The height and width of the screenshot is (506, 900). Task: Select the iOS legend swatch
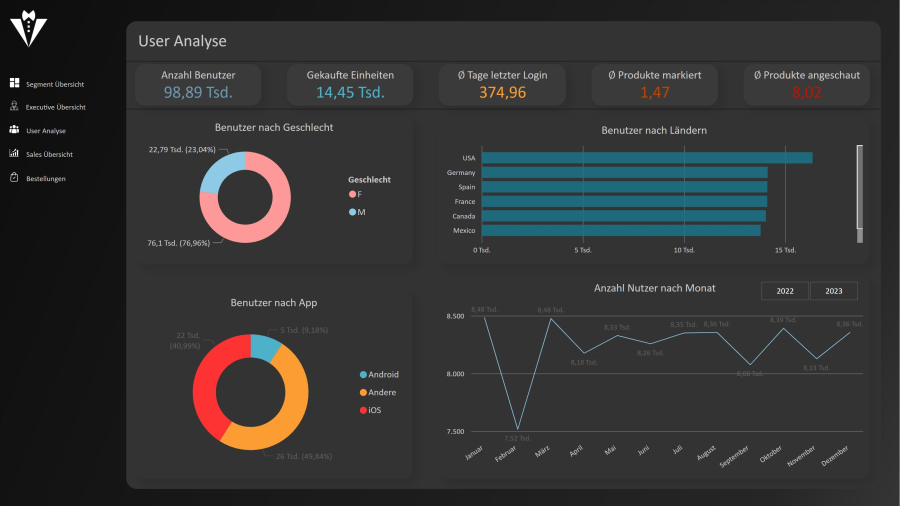pos(363,410)
